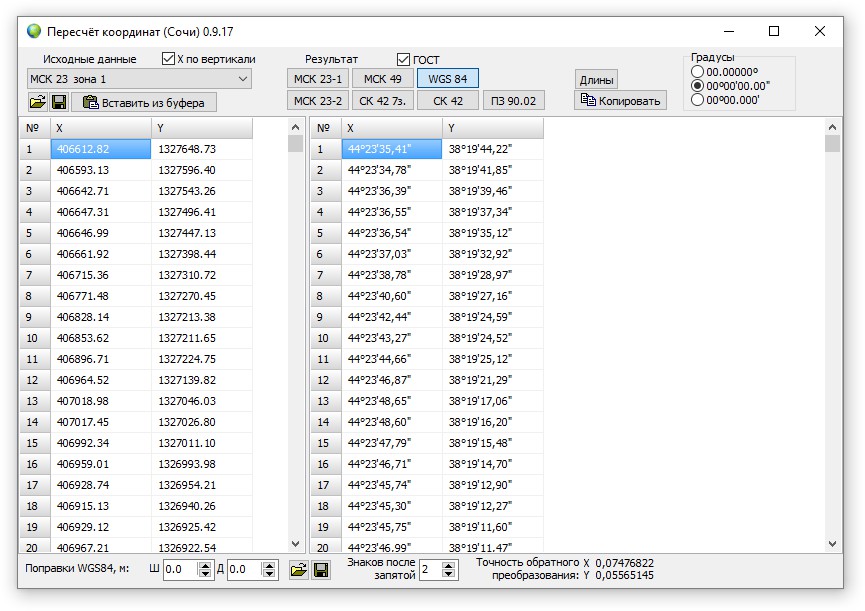This screenshot has height=611, width=865.
Task: Select result cell 44°23'35,41"
Action: [392, 149]
